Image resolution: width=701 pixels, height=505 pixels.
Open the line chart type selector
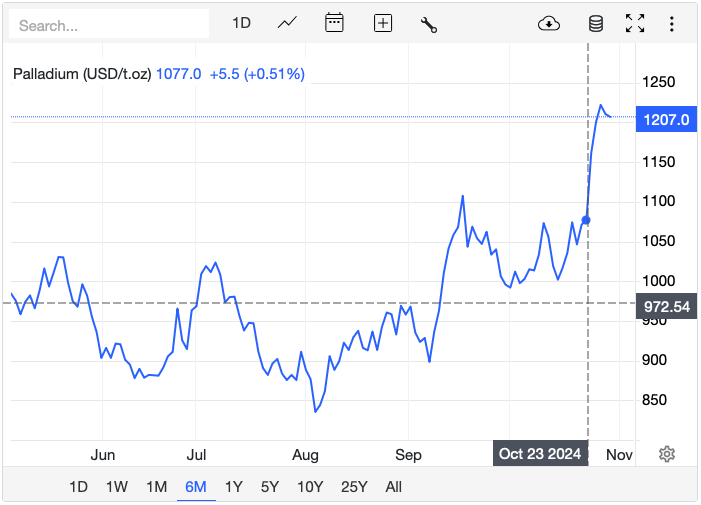[x=287, y=22]
